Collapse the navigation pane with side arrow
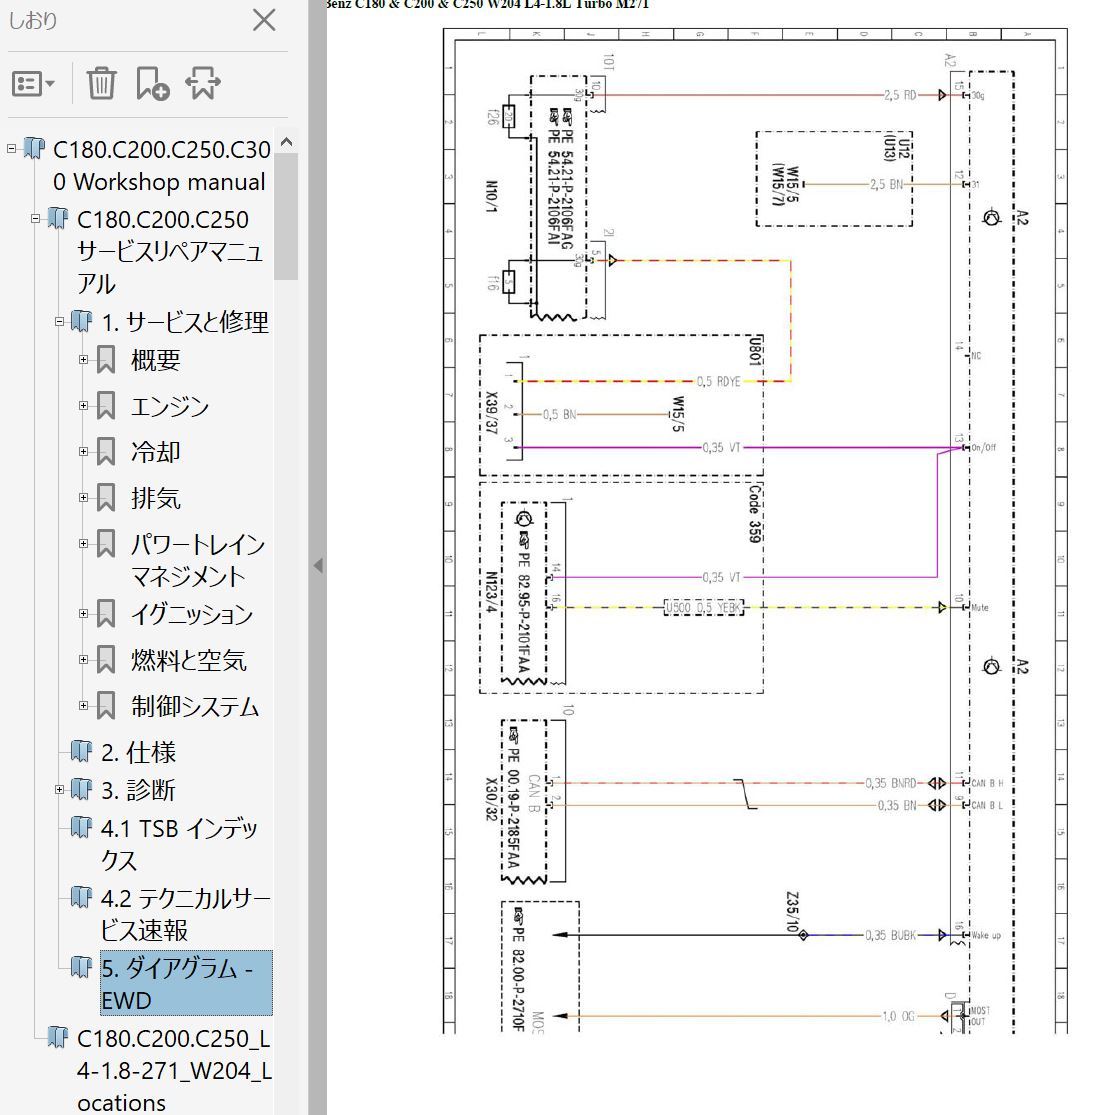Screen dimensions: 1120x1115 318,566
